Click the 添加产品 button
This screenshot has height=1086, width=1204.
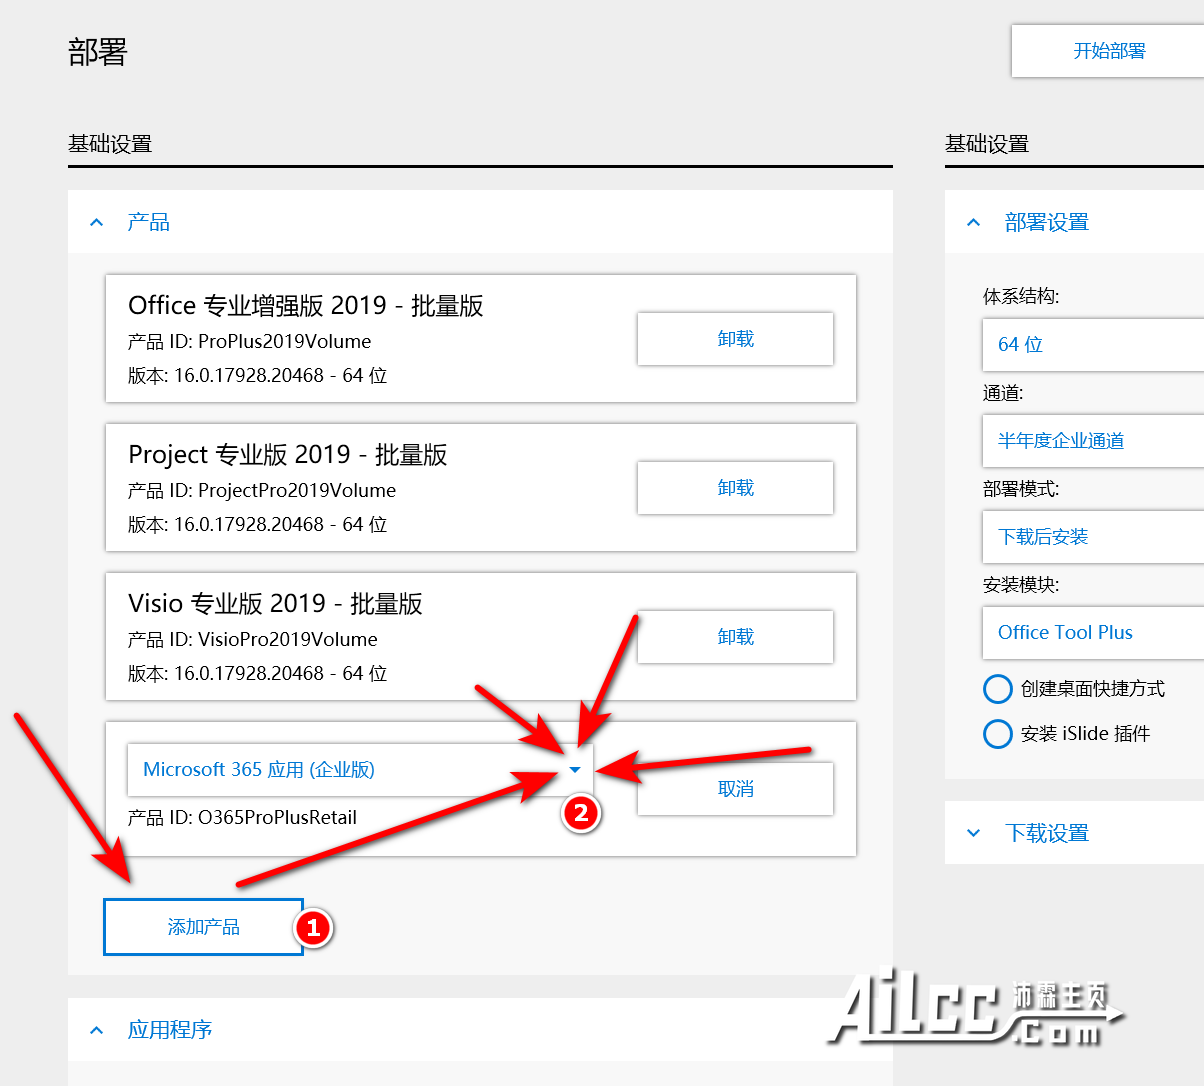[203, 927]
